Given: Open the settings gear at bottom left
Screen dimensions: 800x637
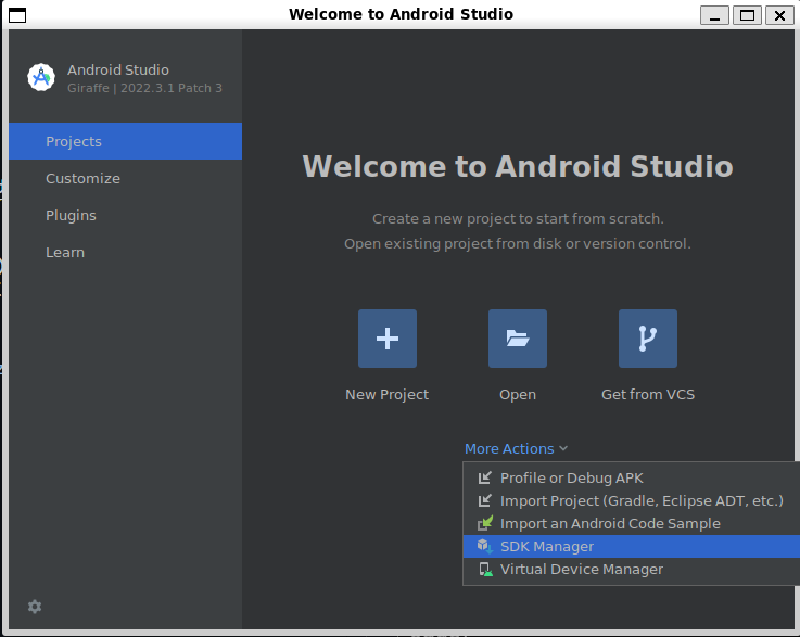Looking at the screenshot, I should 34,606.
